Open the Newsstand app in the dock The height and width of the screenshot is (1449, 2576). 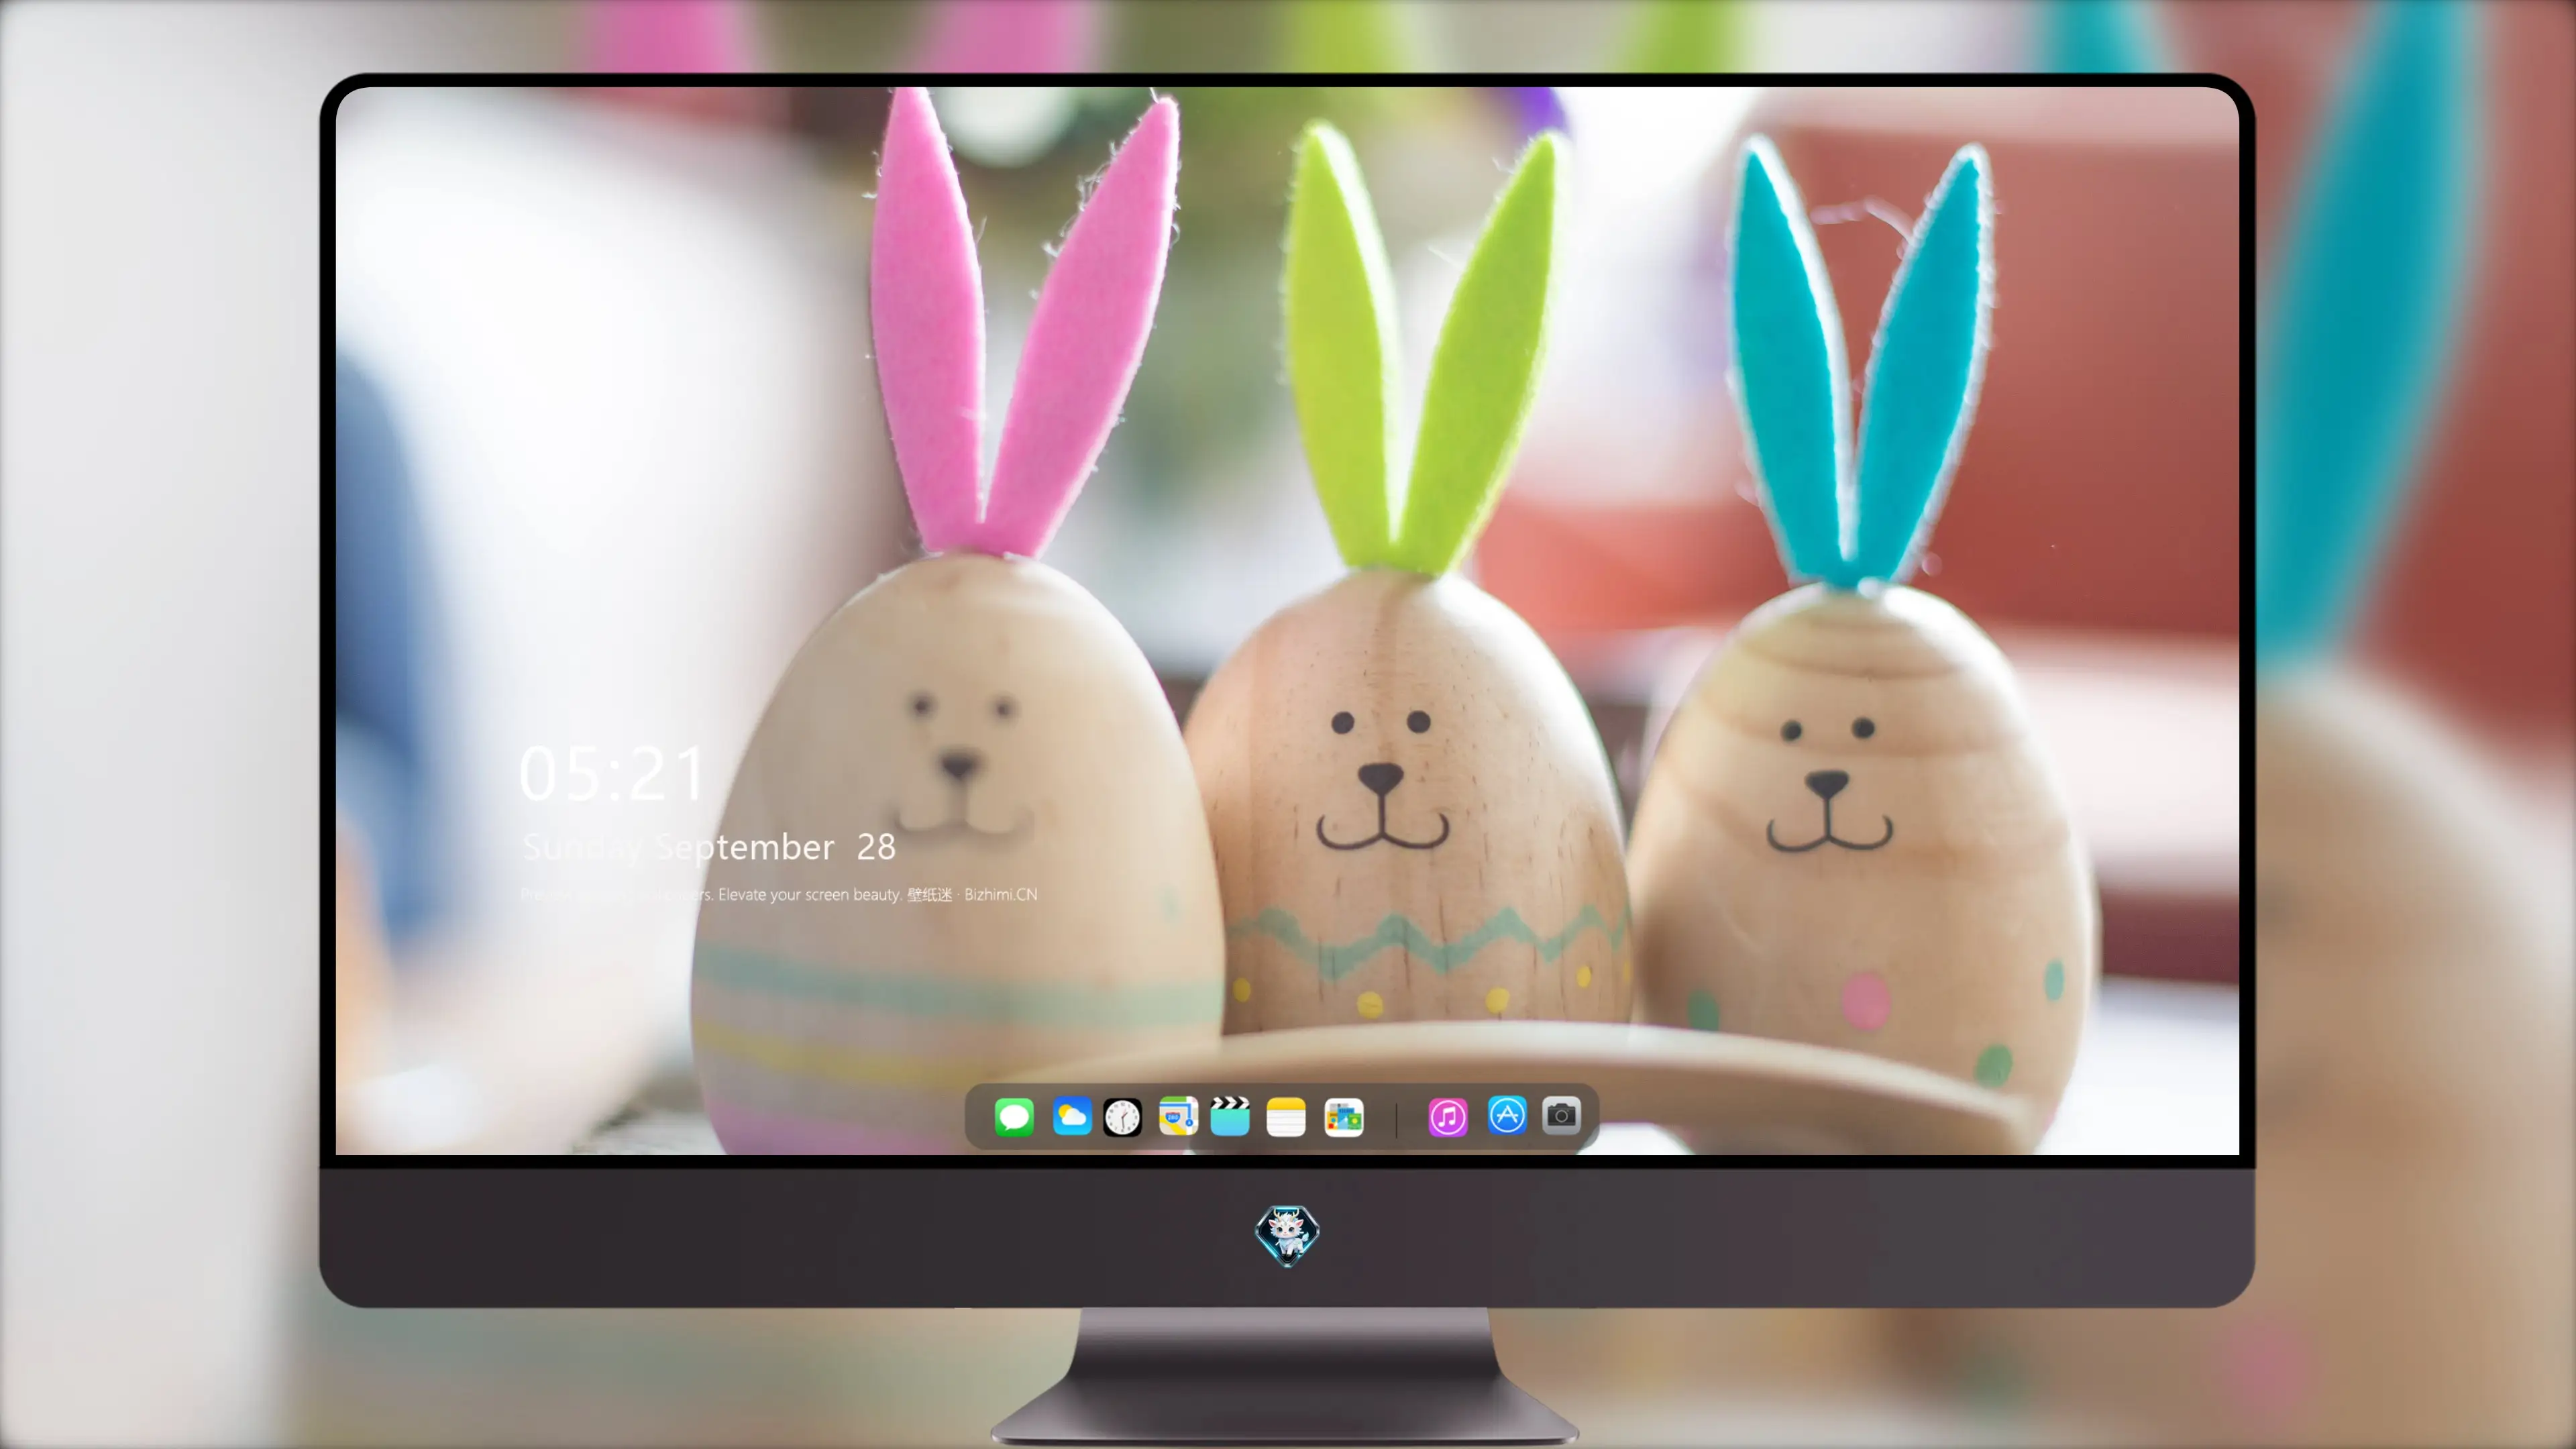click(x=1344, y=1117)
